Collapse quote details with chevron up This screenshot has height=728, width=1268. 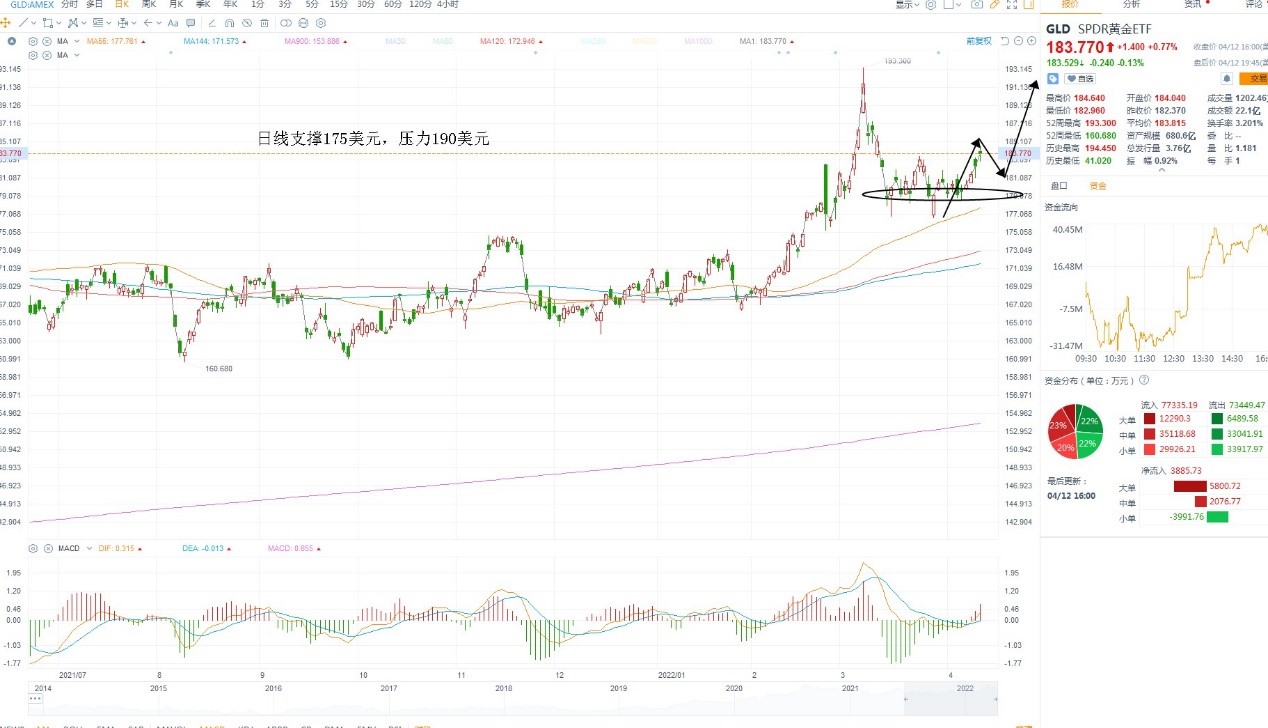1161,170
